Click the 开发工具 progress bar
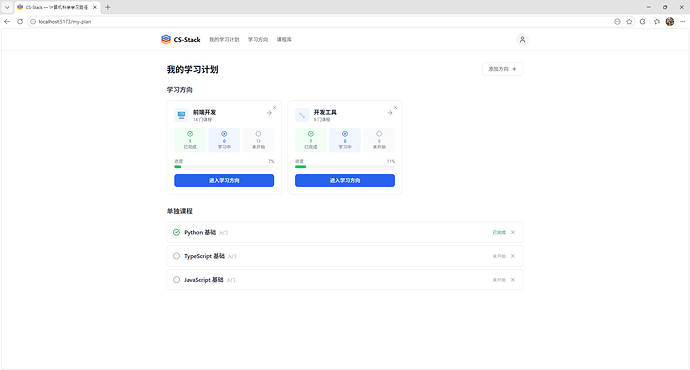The height and width of the screenshot is (370, 690). point(345,167)
